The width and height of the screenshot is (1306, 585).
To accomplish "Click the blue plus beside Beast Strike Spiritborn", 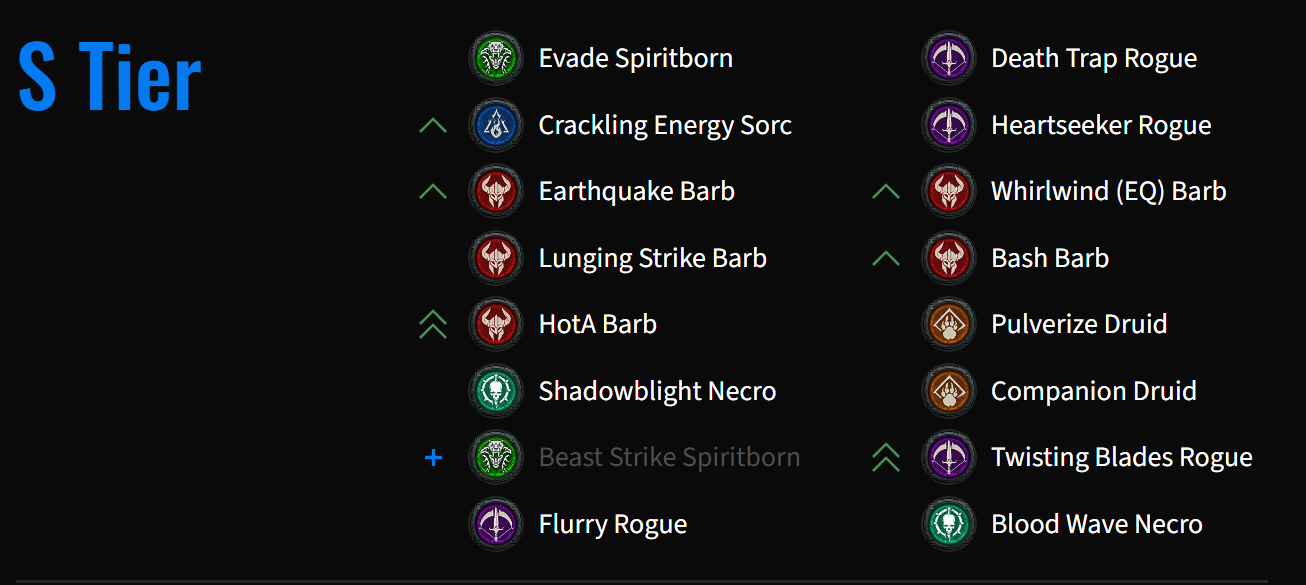I will click(433, 458).
